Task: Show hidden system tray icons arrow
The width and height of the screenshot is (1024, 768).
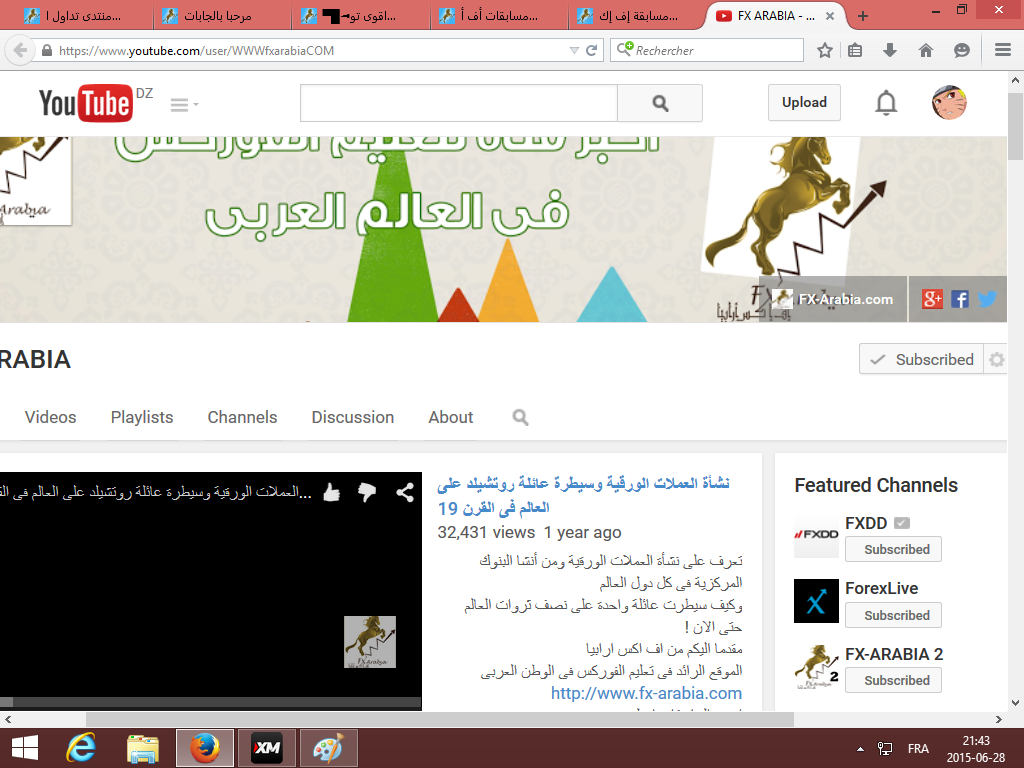Action: click(860, 749)
